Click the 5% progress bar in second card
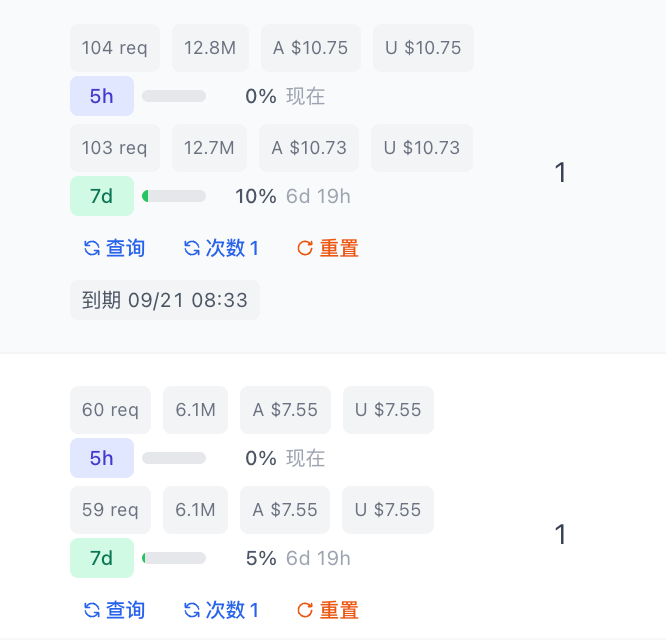 [x=174, y=558]
